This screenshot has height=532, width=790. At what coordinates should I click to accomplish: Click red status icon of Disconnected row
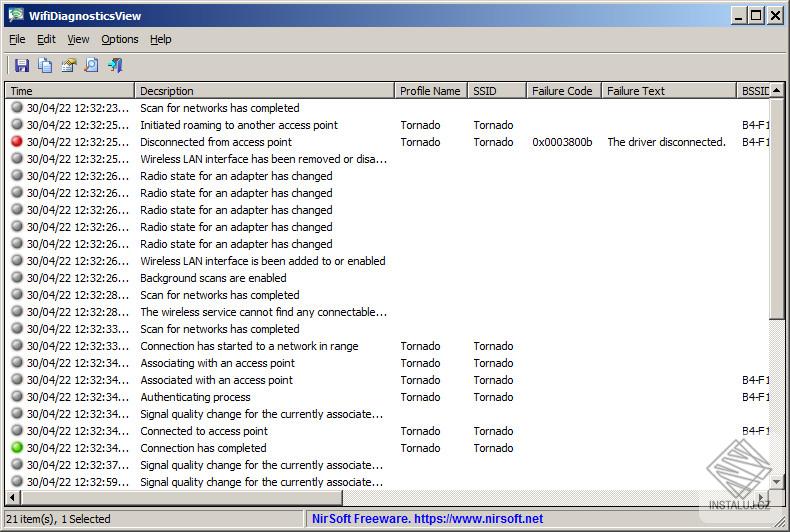coord(17,142)
